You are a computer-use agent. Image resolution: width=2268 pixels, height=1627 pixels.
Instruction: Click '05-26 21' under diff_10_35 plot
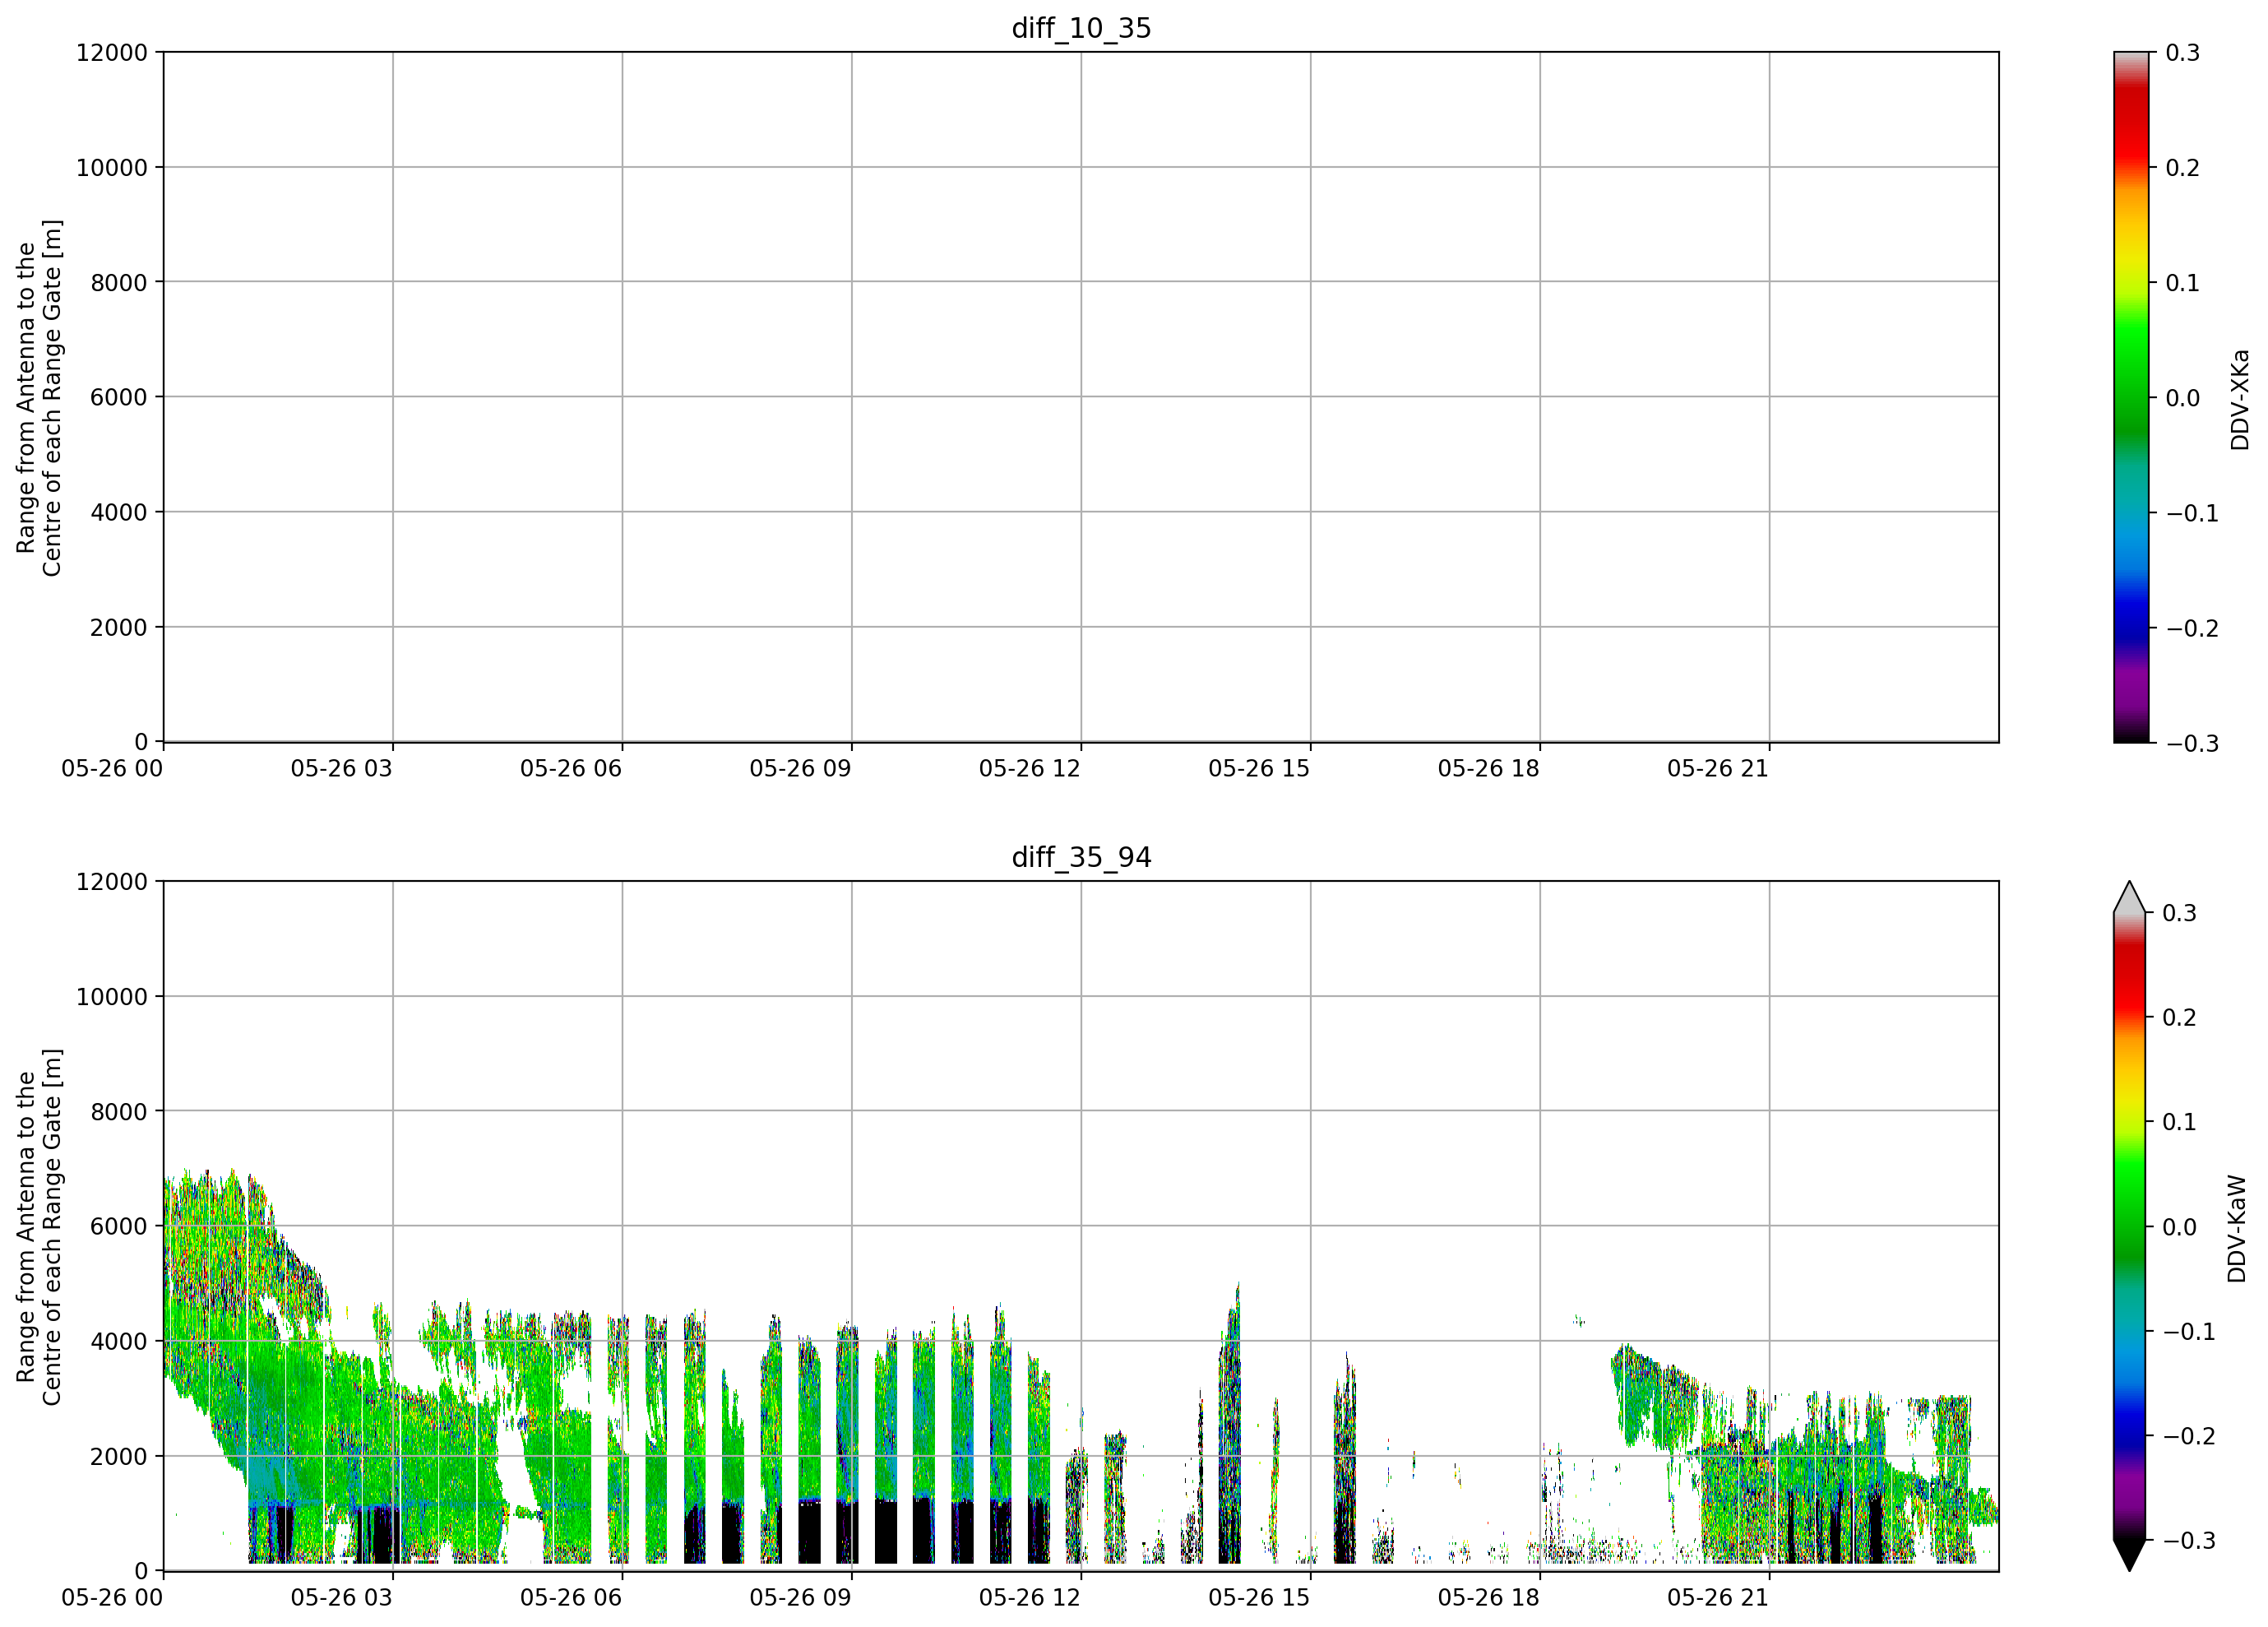pos(1718,768)
